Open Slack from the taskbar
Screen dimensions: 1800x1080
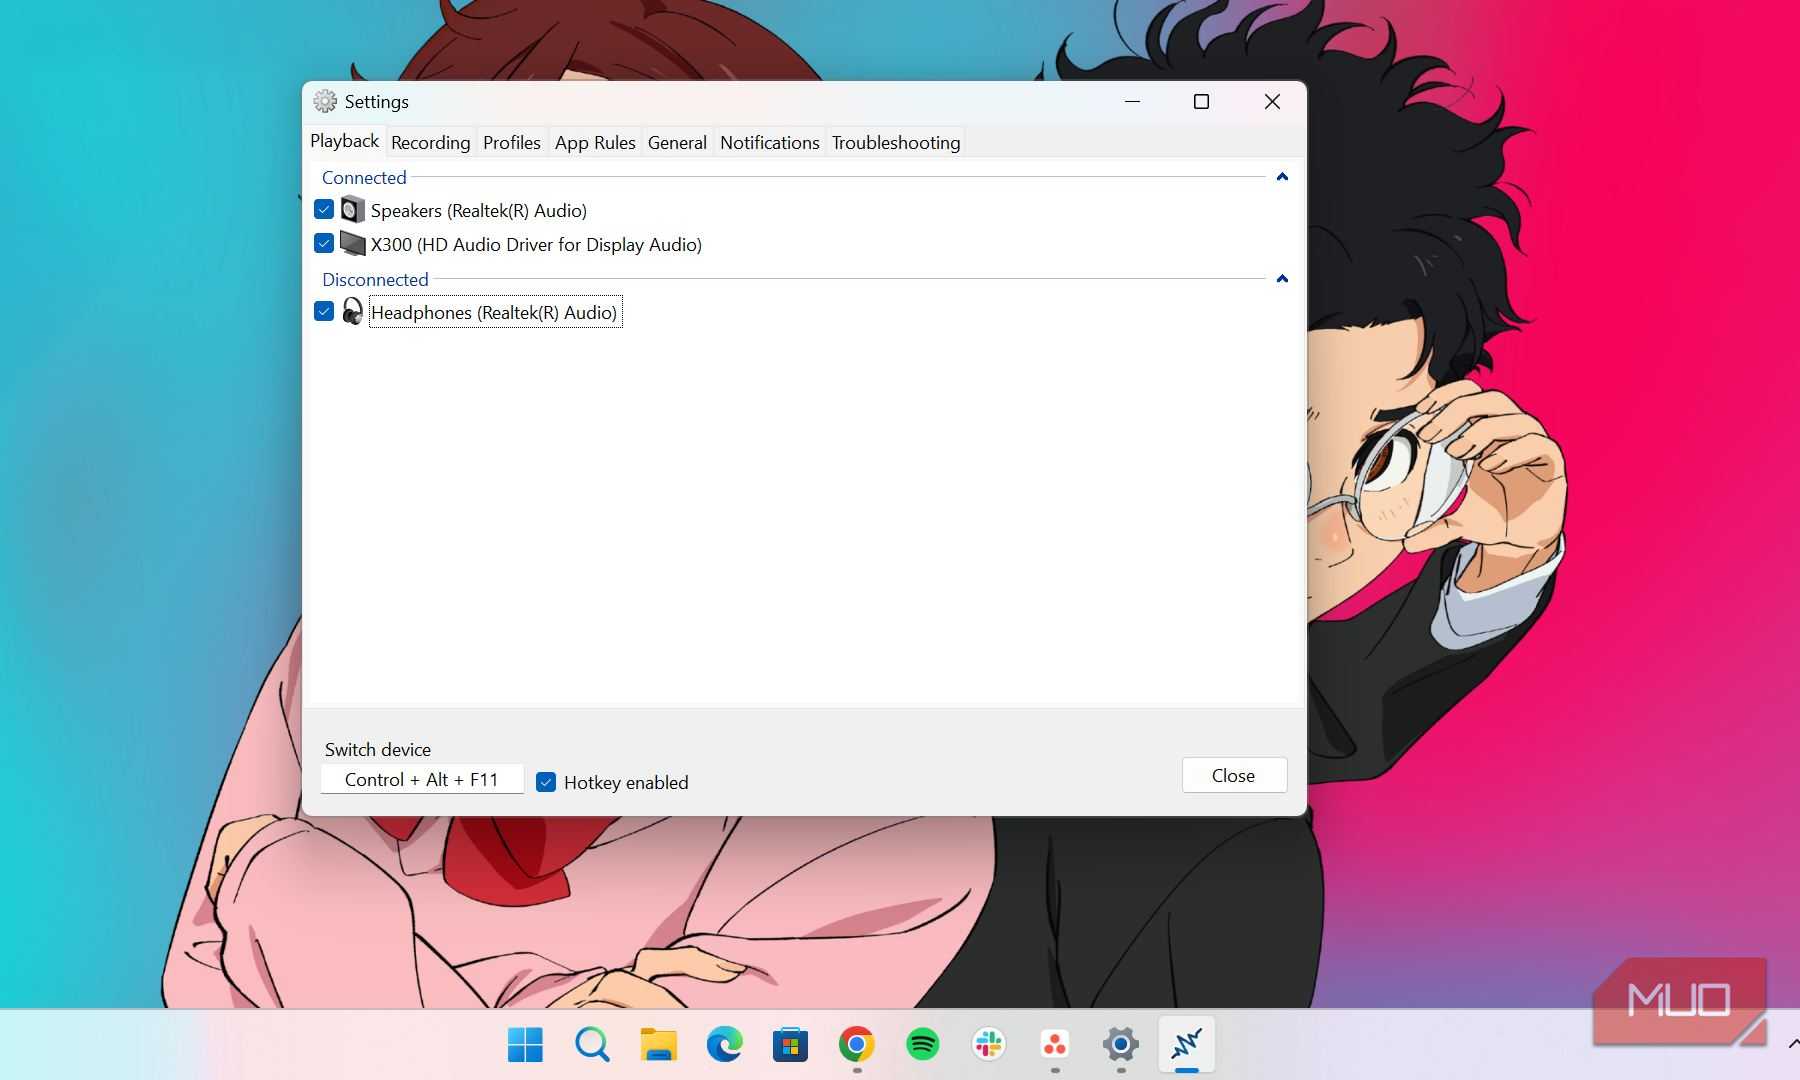tap(989, 1045)
